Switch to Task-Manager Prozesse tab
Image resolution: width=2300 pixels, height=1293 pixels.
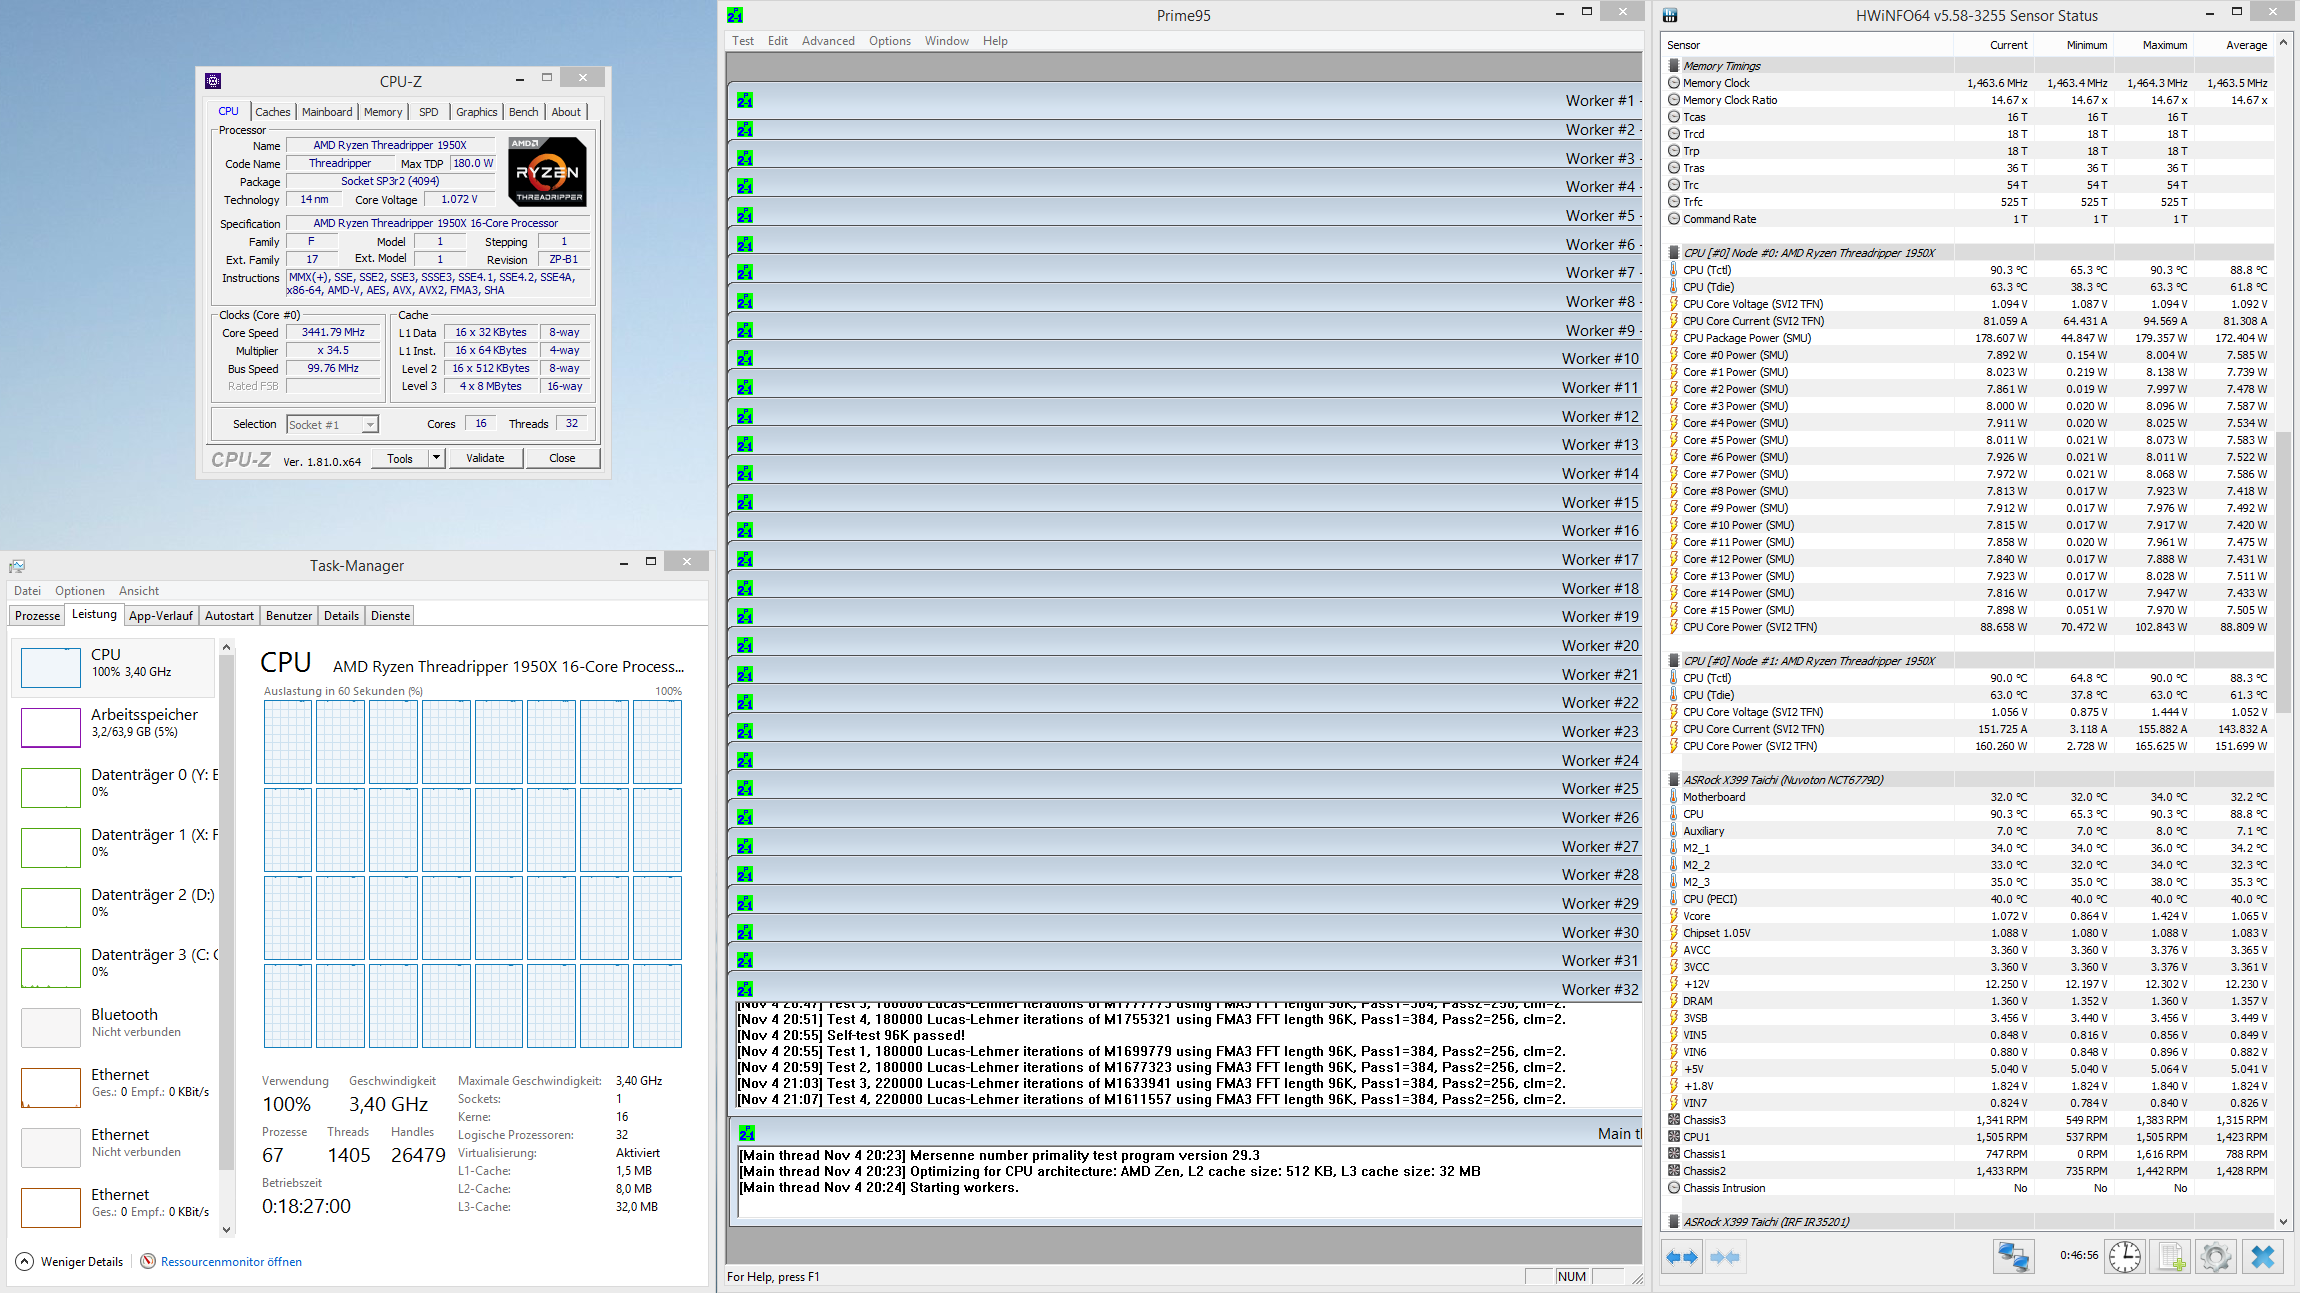pyautogui.click(x=38, y=615)
